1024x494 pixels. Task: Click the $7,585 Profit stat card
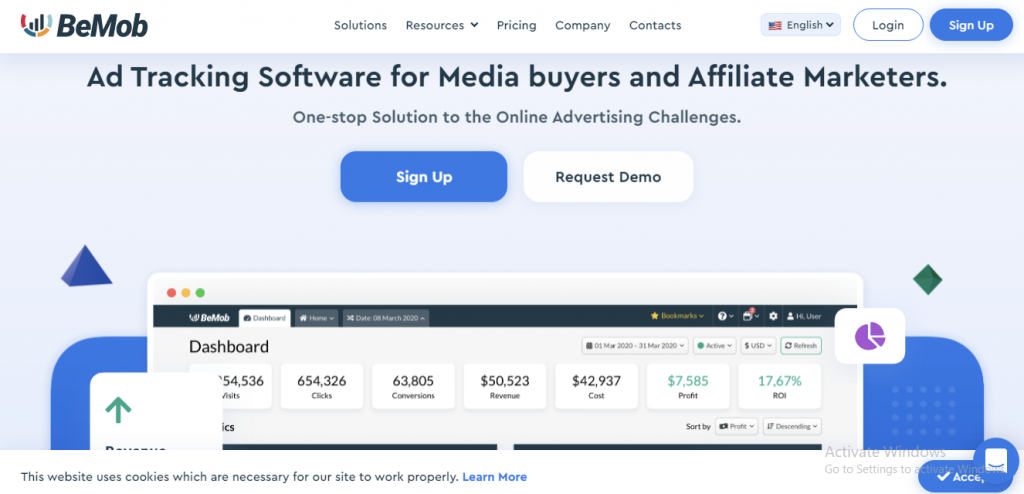click(688, 386)
